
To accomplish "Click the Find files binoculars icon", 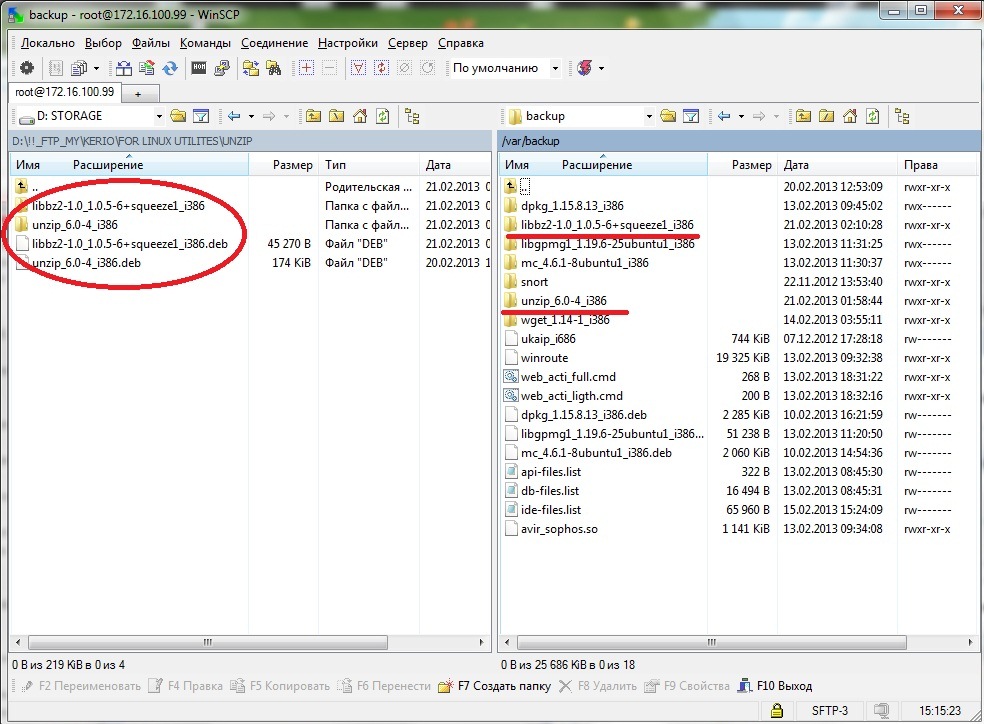I will click(x=272, y=68).
